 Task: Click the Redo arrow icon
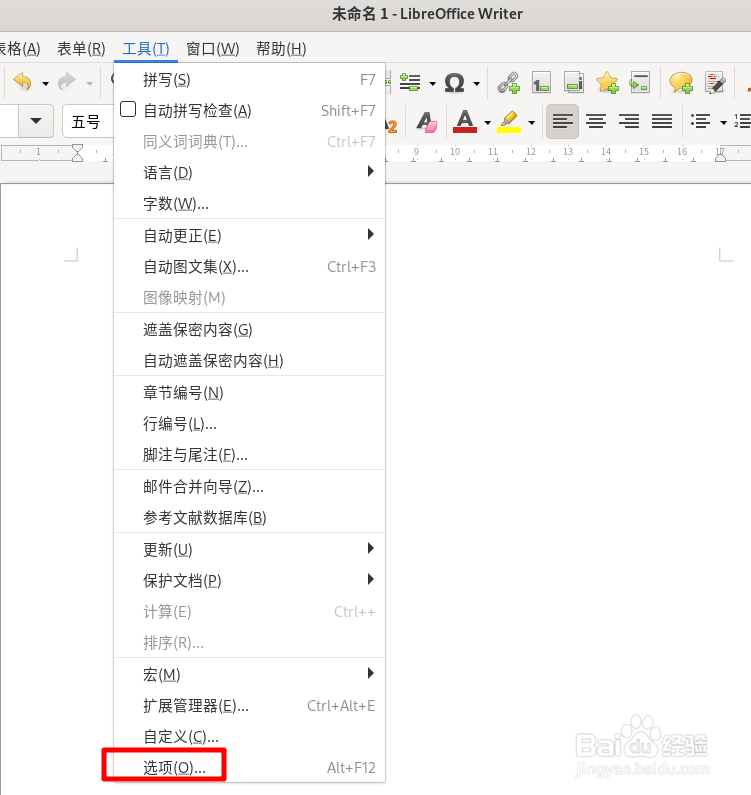(x=67, y=82)
